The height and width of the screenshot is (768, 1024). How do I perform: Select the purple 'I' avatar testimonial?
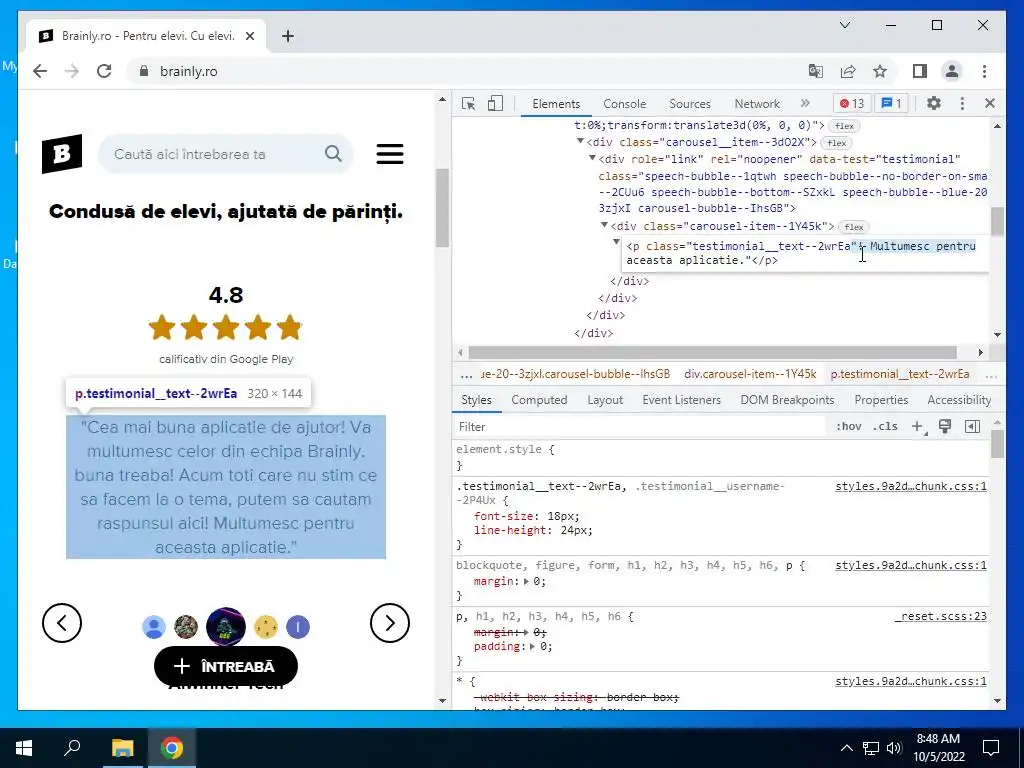(x=298, y=627)
